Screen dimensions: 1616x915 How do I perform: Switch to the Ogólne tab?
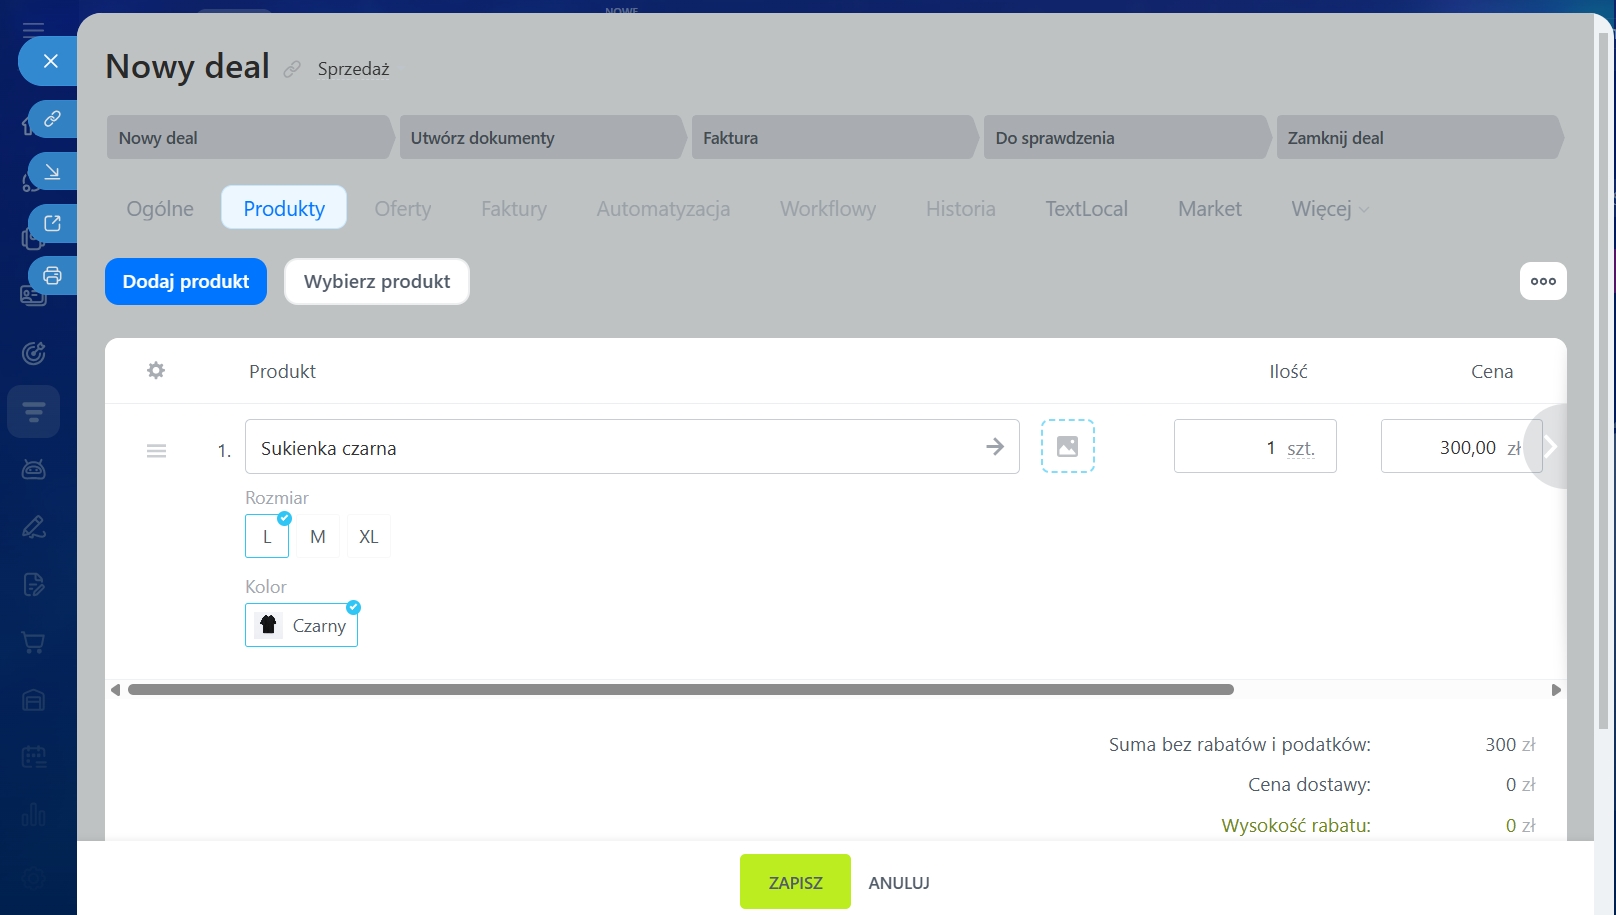[x=160, y=209]
